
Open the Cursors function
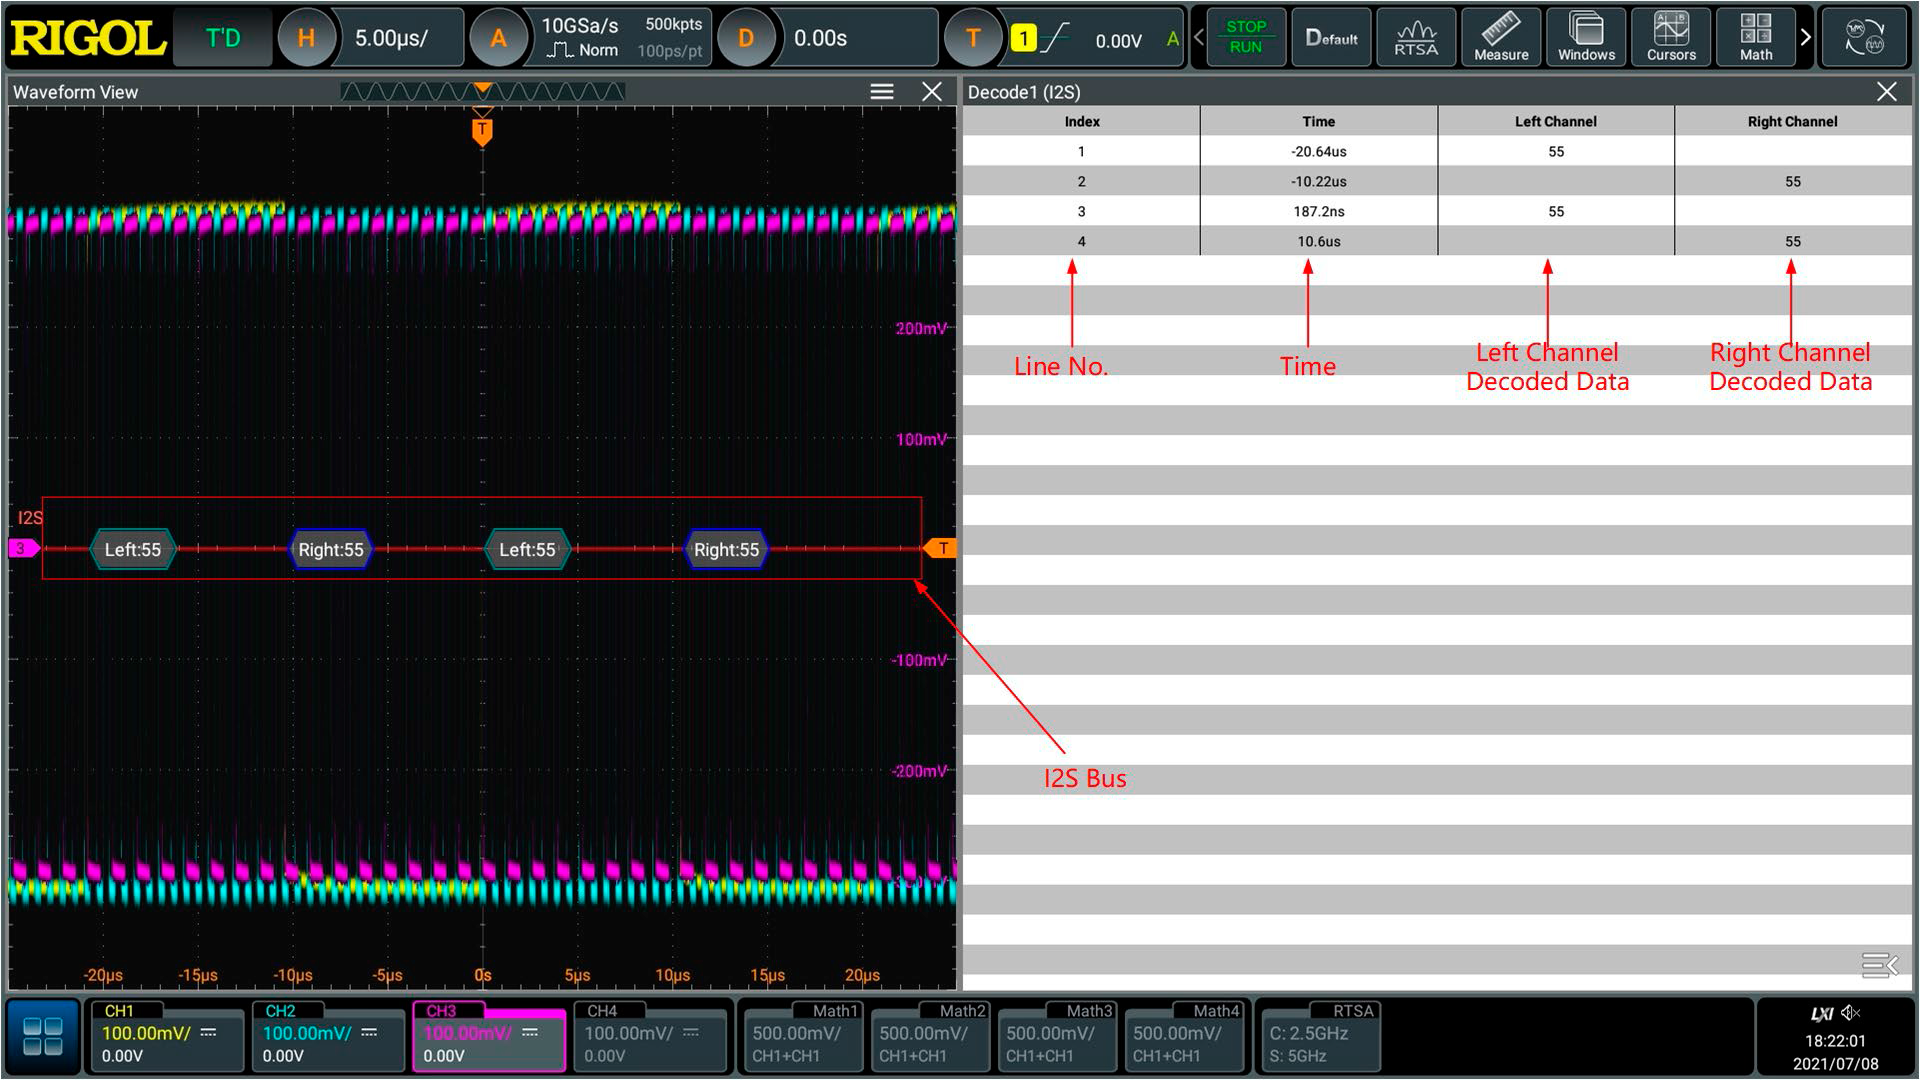click(1671, 38)
